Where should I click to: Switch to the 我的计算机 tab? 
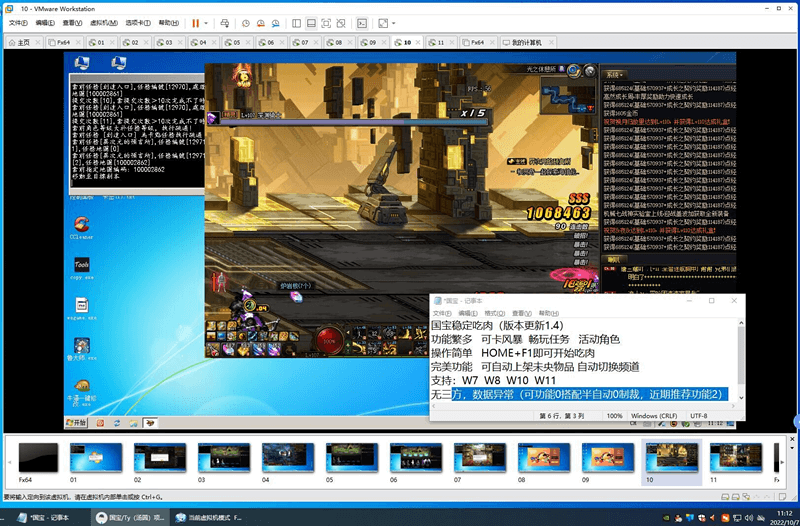527,42
